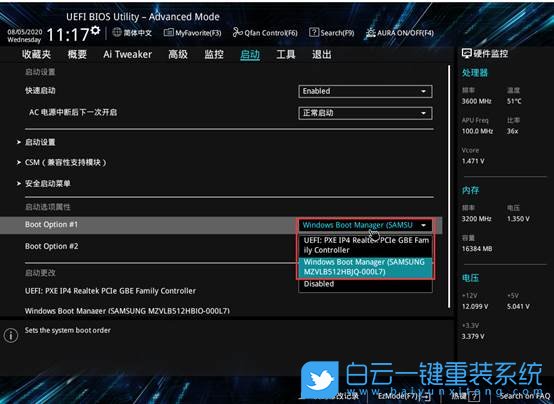
Task: Click the Boot Option #1 dropdown arrow
Action: [x=423, y=225]
